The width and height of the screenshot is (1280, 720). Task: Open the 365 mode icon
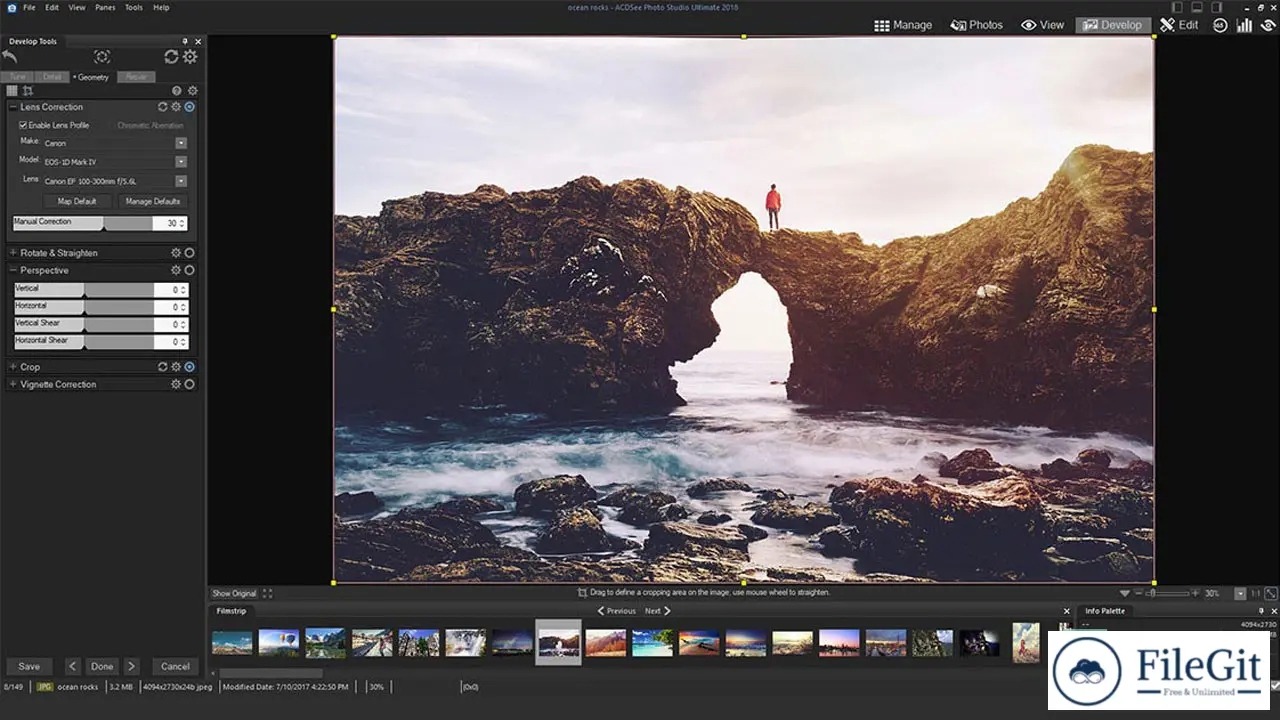click(1220, 25)
